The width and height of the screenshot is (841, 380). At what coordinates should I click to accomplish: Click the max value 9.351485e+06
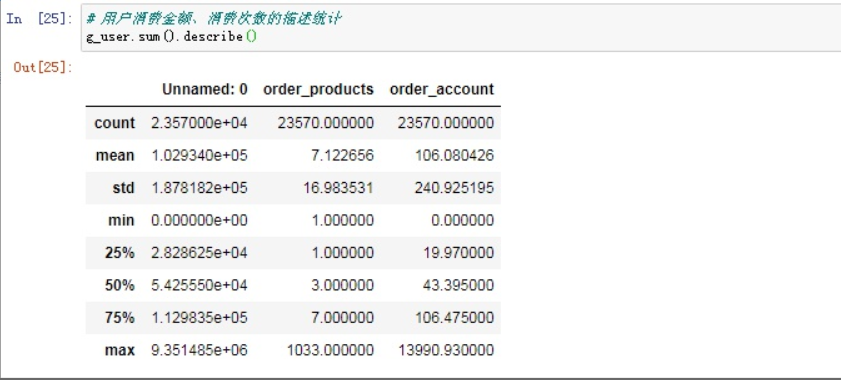coord(200,350)
